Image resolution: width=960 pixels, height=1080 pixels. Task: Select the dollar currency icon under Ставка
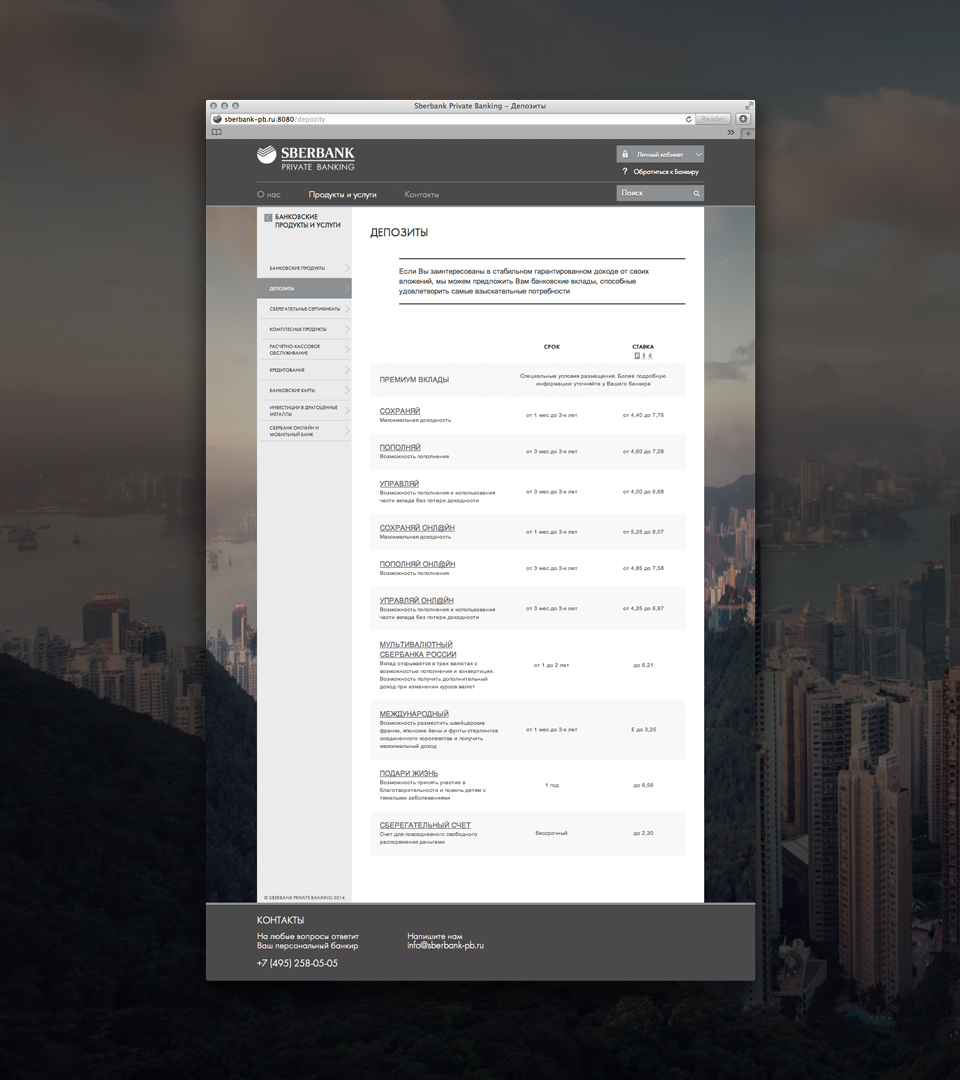(x=644, y=356)
